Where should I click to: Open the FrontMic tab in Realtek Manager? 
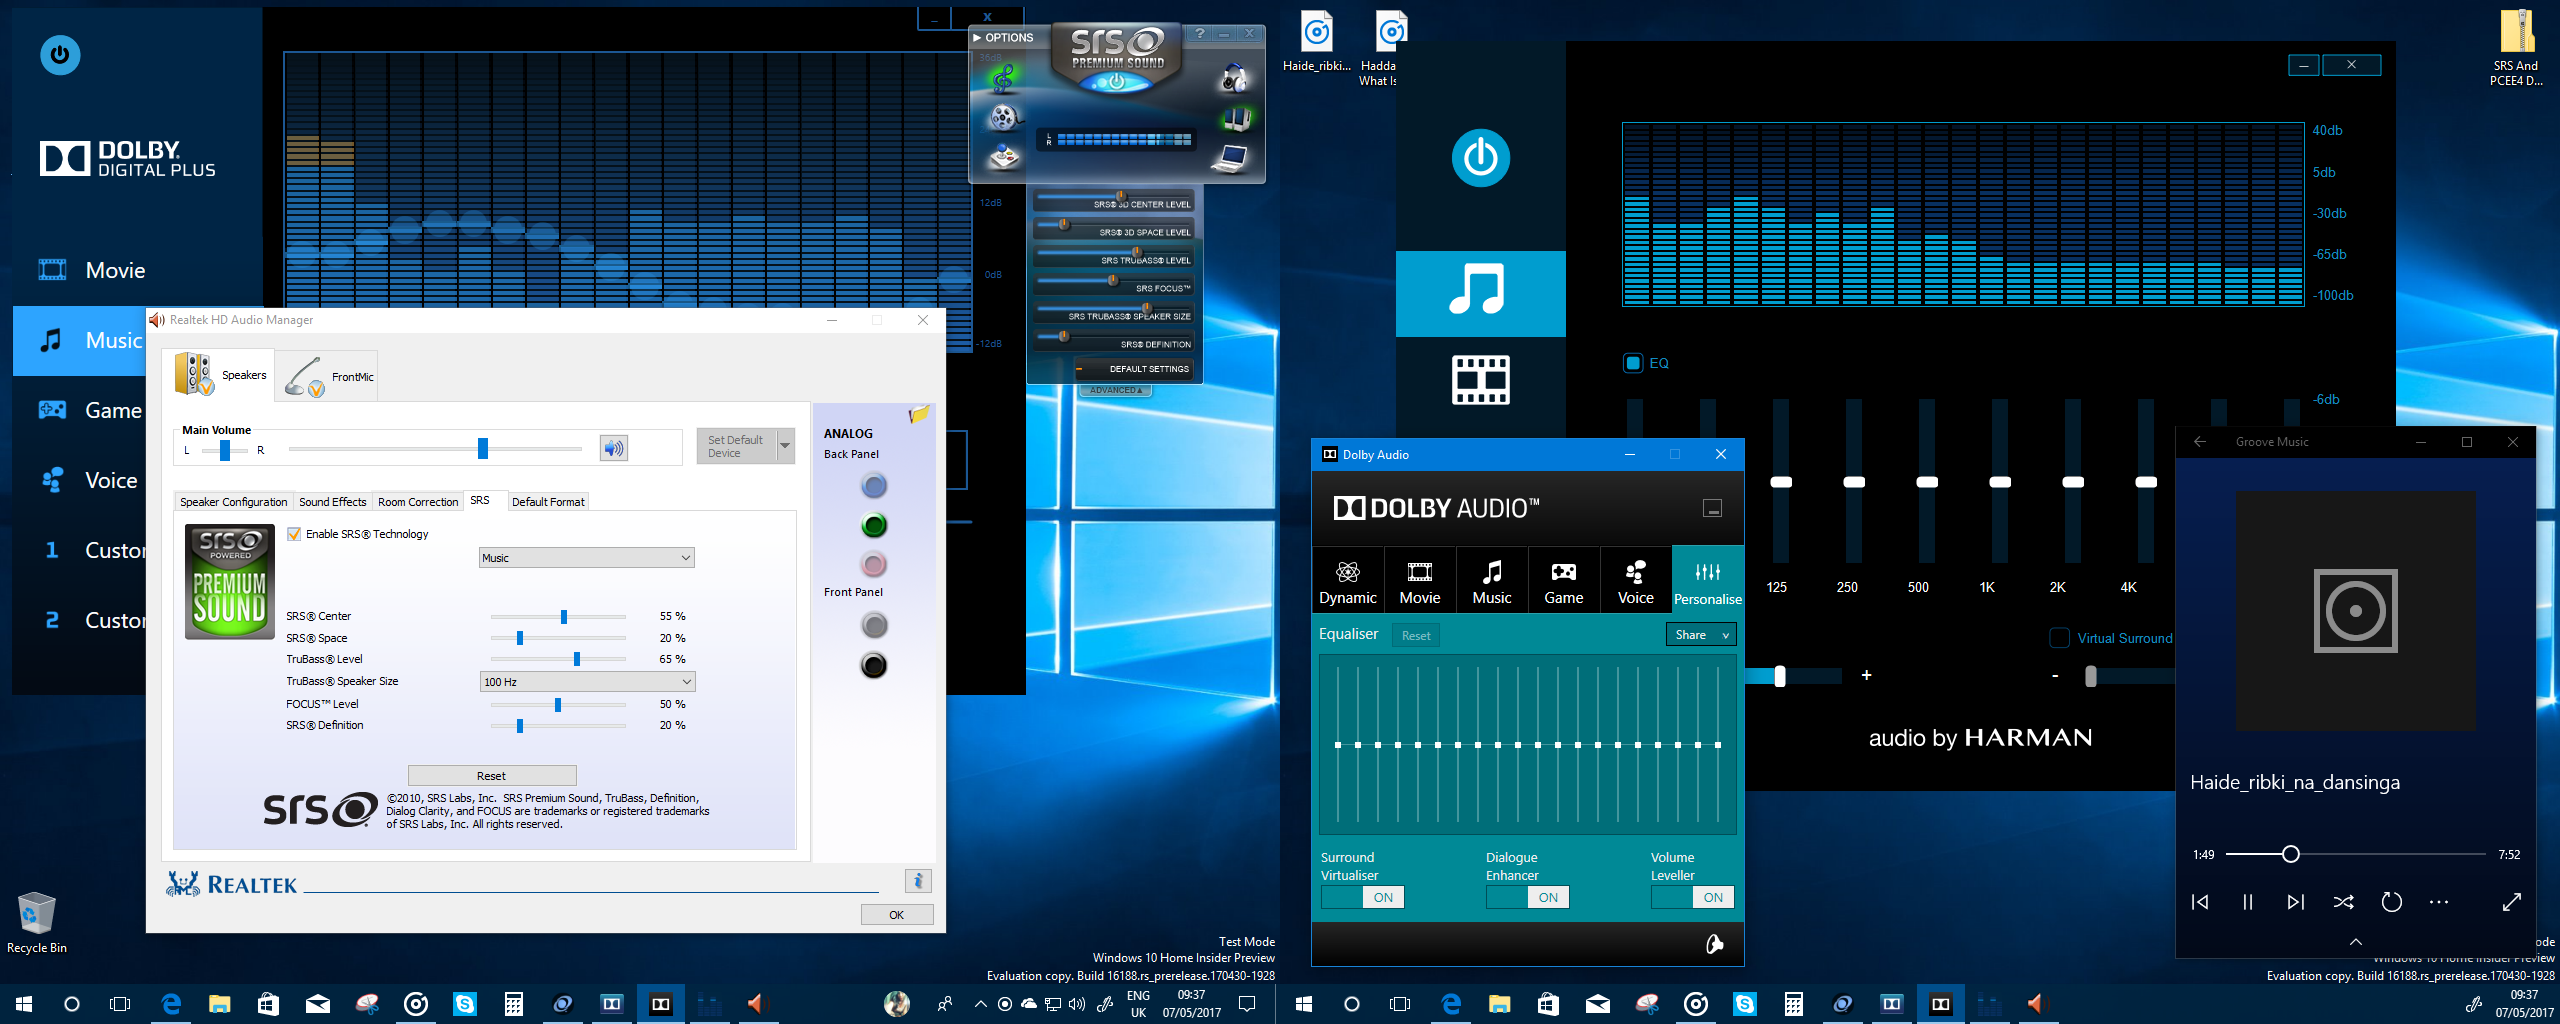328,376
